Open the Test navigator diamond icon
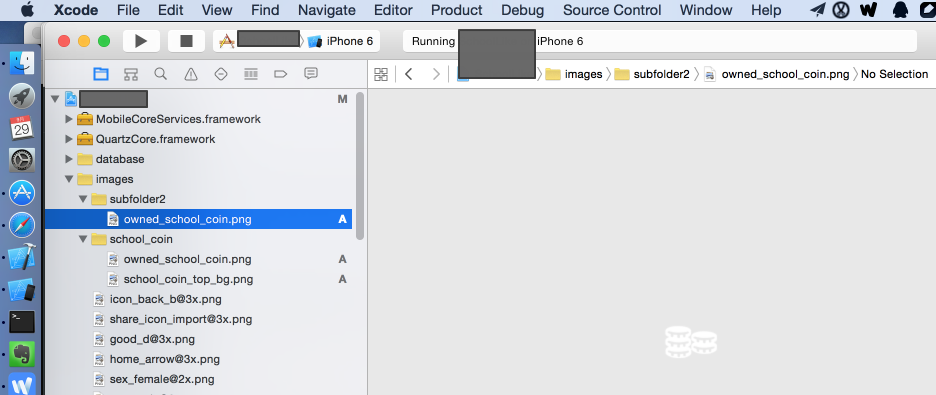This screenshot has width=936, height=395. click(x=221, y=74)
